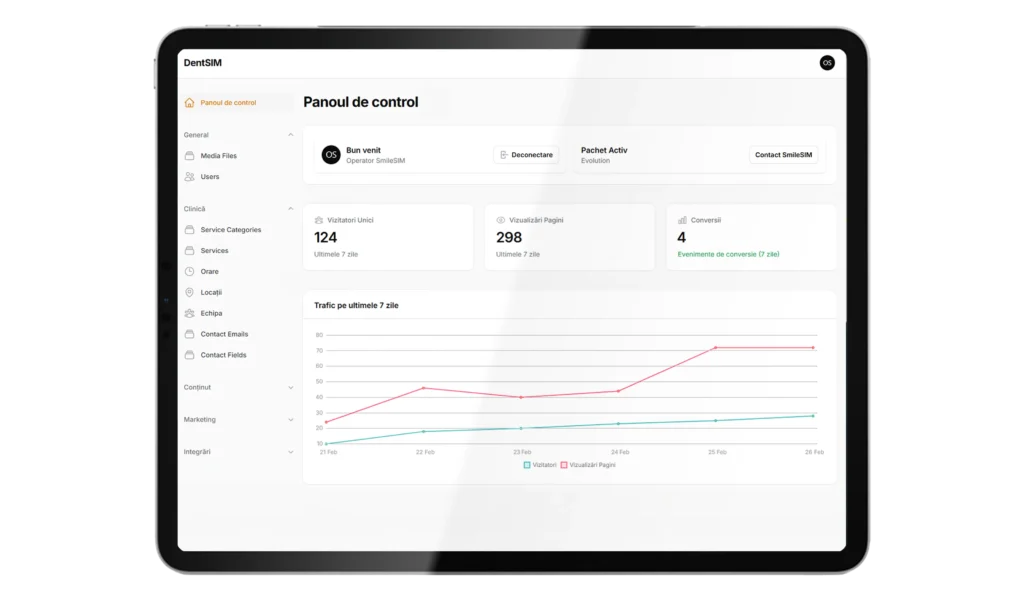Screen dimensions: 1024x602
Task: Click the Orare clock icon
Action: coord(190,271)
